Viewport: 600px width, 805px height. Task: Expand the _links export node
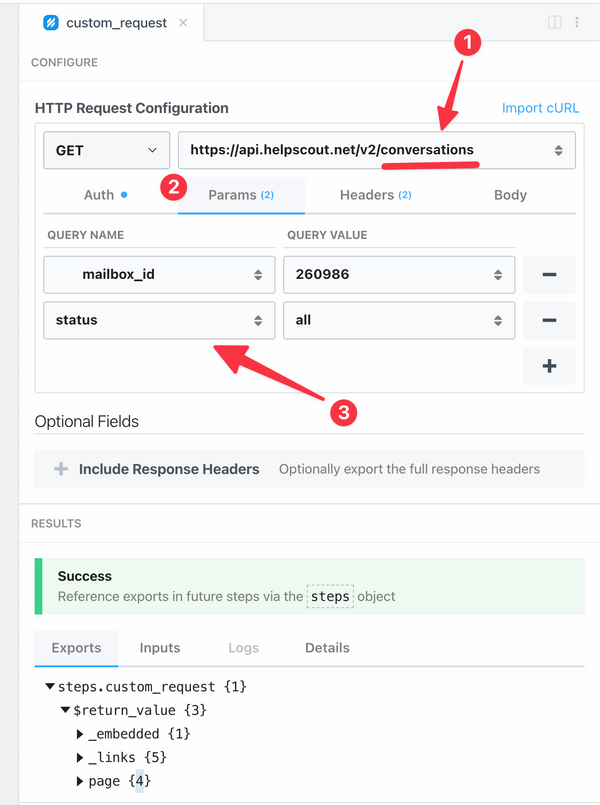click(x=80, y=757)
